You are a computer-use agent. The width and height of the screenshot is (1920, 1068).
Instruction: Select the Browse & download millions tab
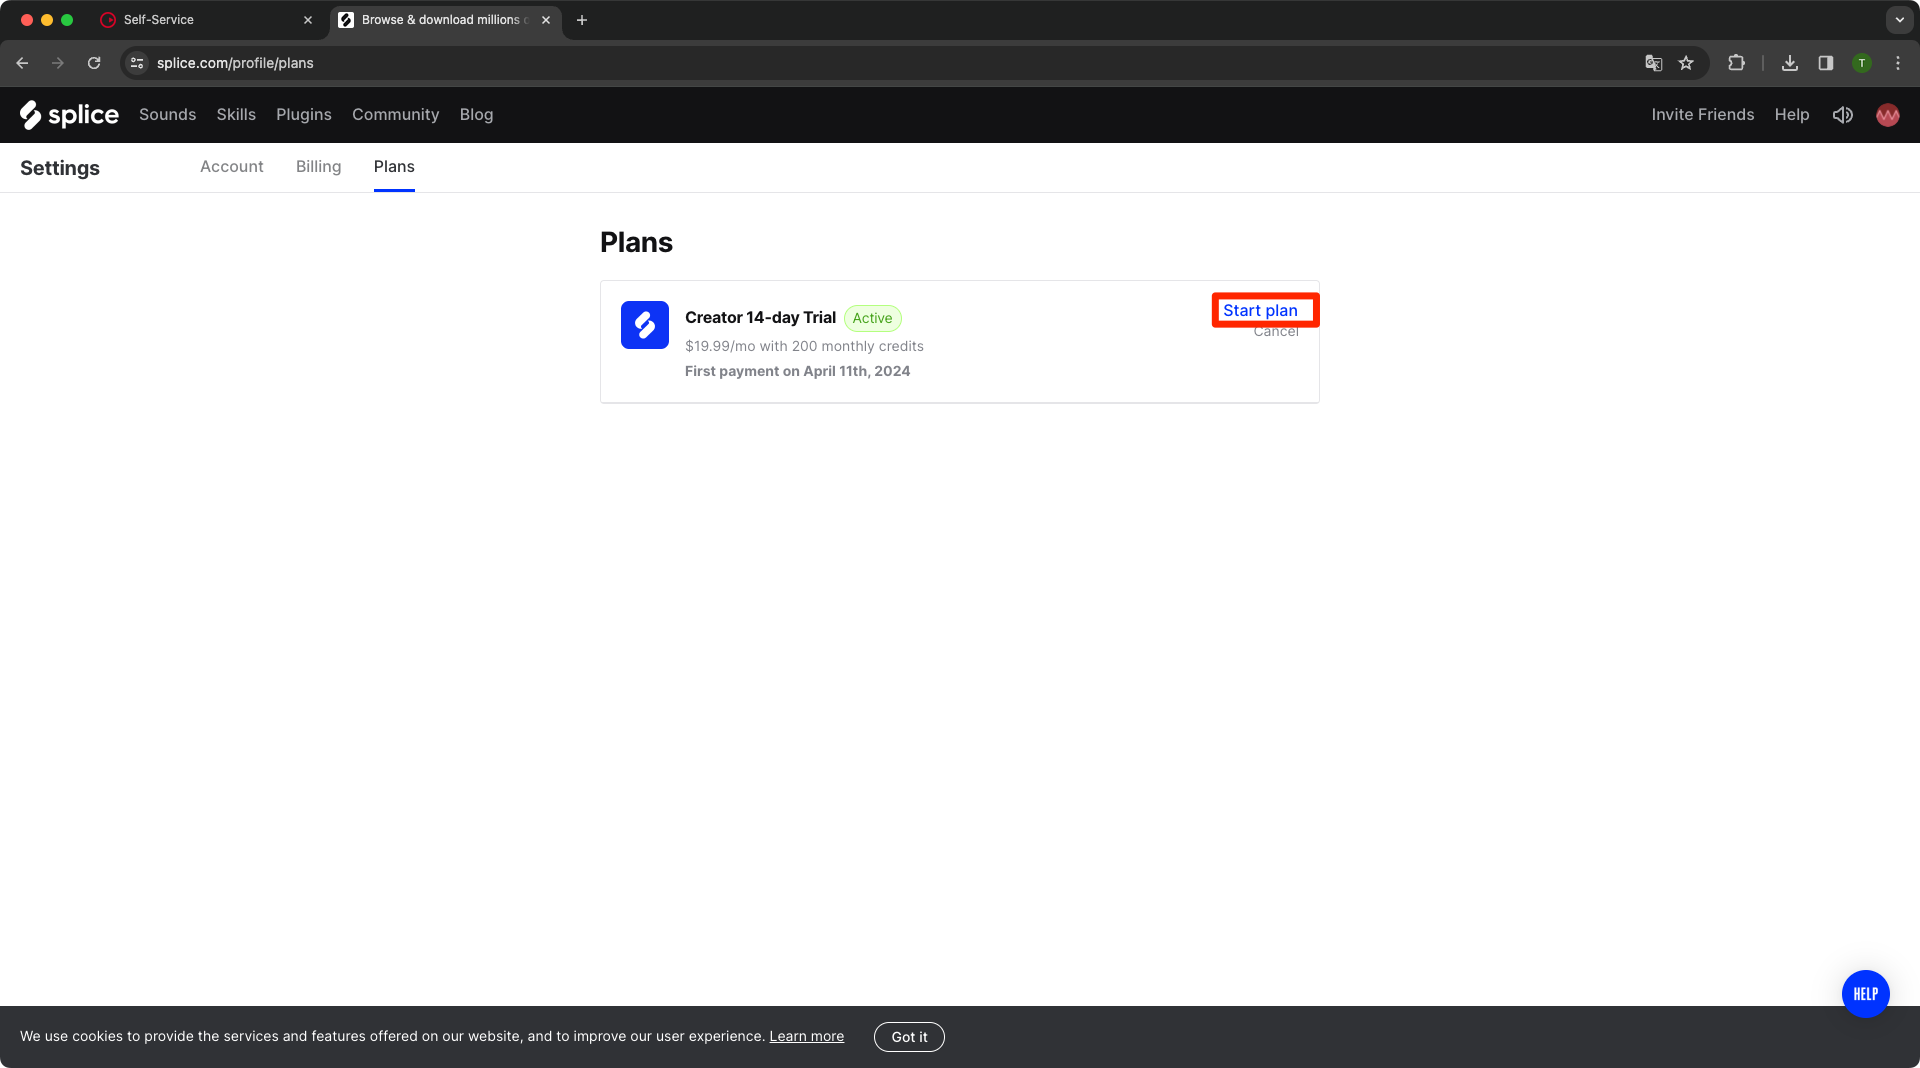tap(445, 20)
